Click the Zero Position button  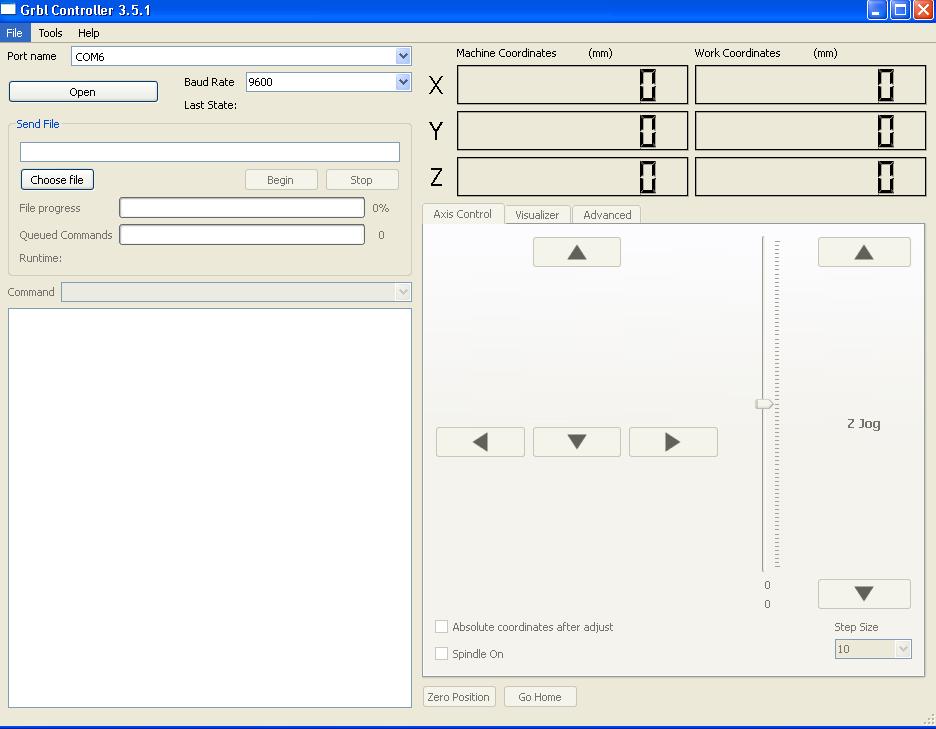(x=458, y=697)
